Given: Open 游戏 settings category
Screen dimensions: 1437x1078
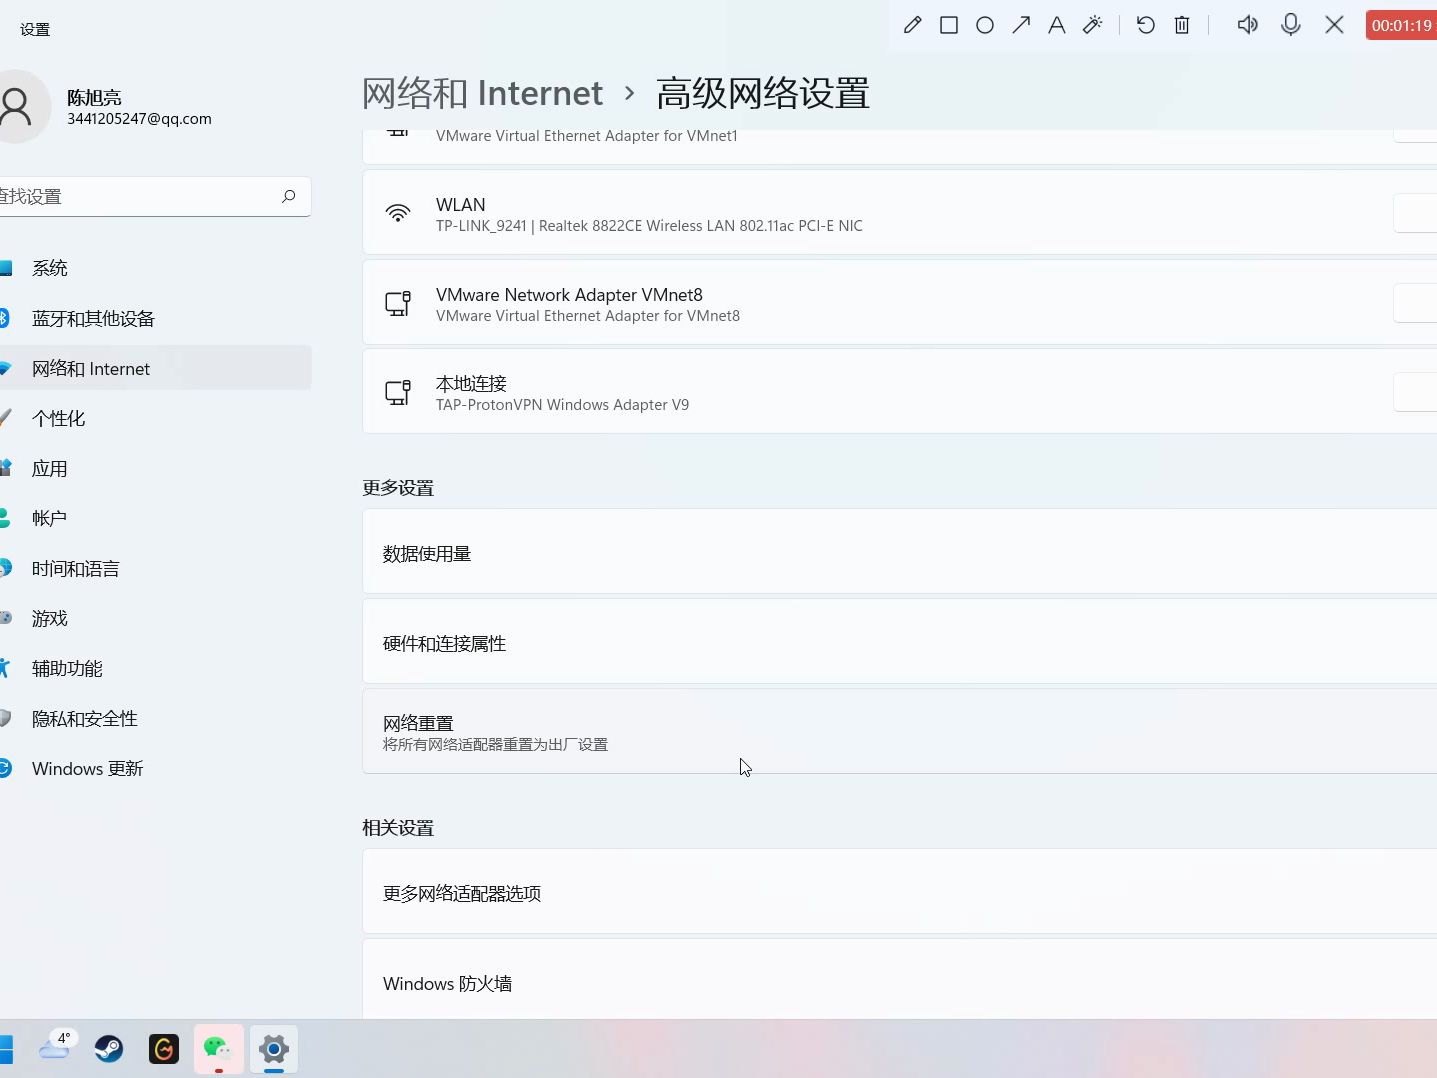Looking at the screenshot, I should pyautogui.click(x=155, y=618).
